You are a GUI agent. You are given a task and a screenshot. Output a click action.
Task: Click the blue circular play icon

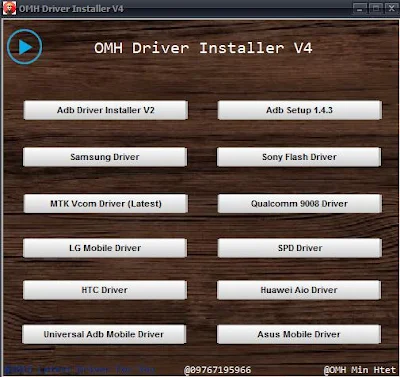point(25,47)
